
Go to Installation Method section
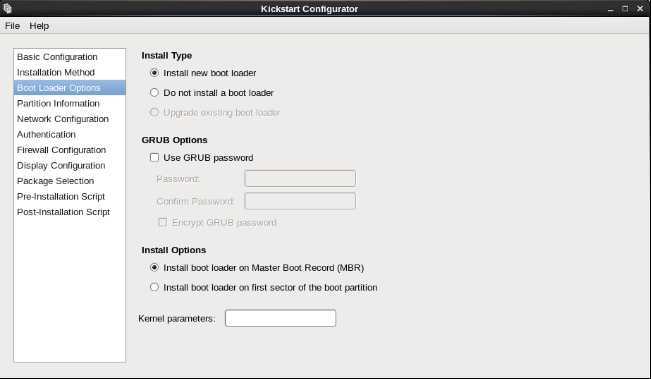click(x=69, y=72)
